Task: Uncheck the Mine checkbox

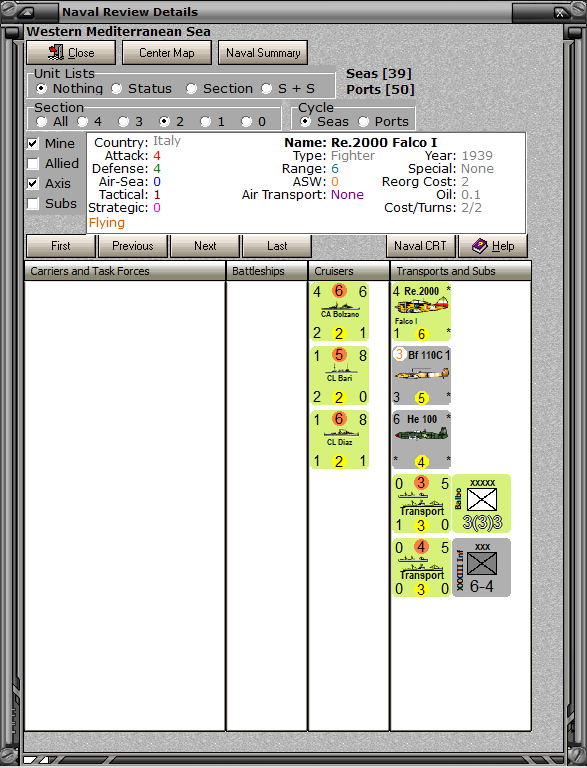Action: (x=33, y=144)
